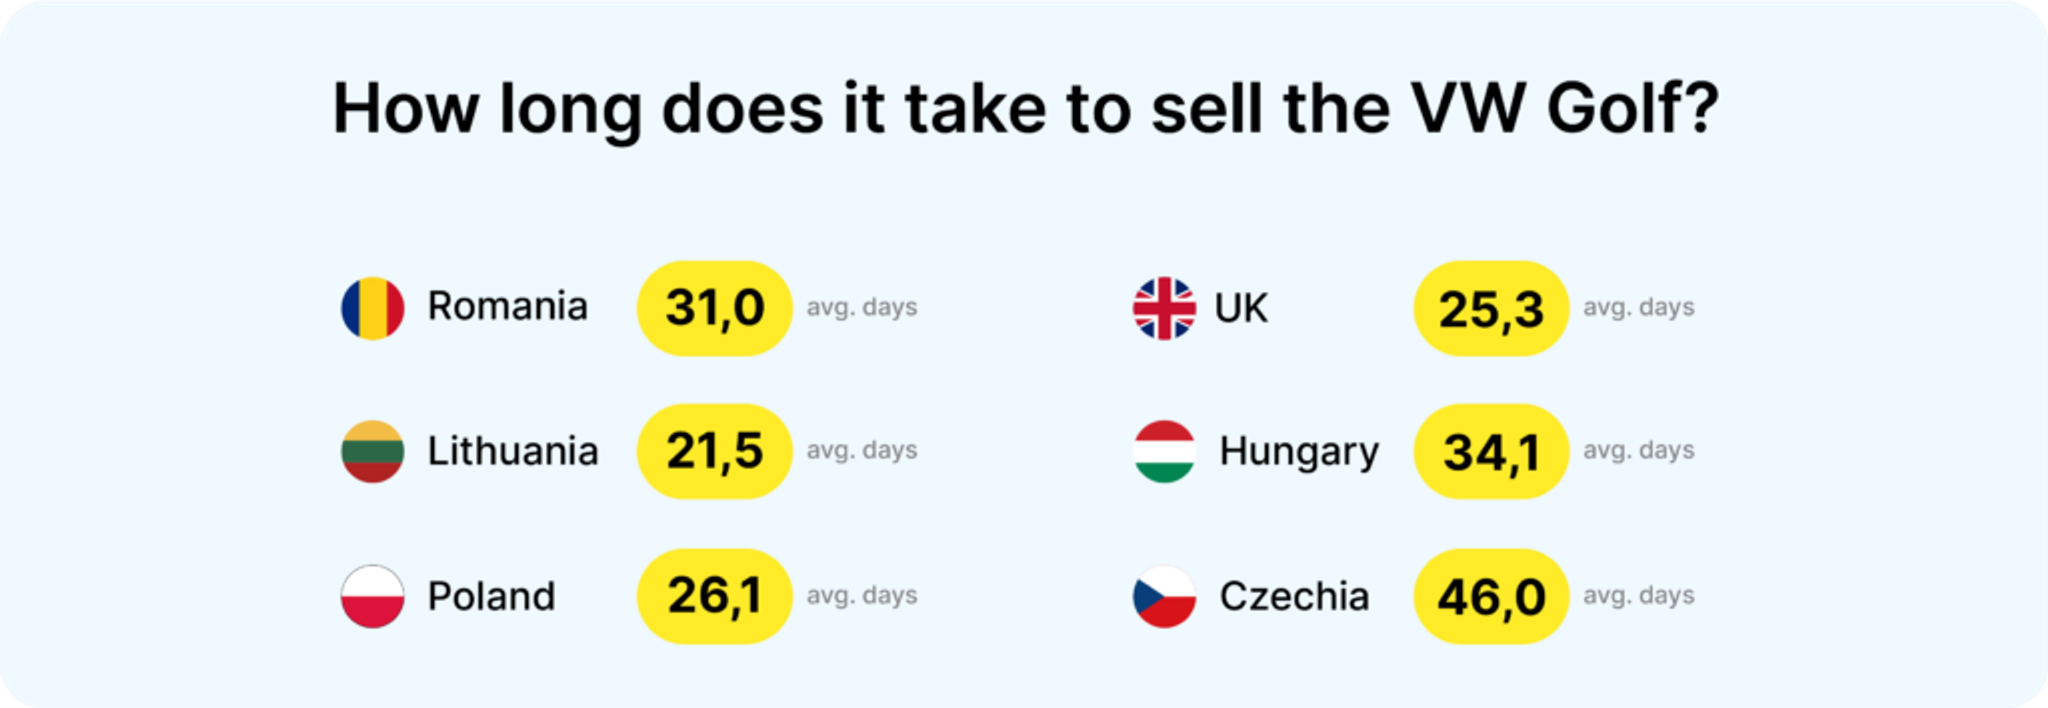The width and height of the screenshot is (2048, 708).
Task: Click the Romania flag icon
Action: click(372, 308)
